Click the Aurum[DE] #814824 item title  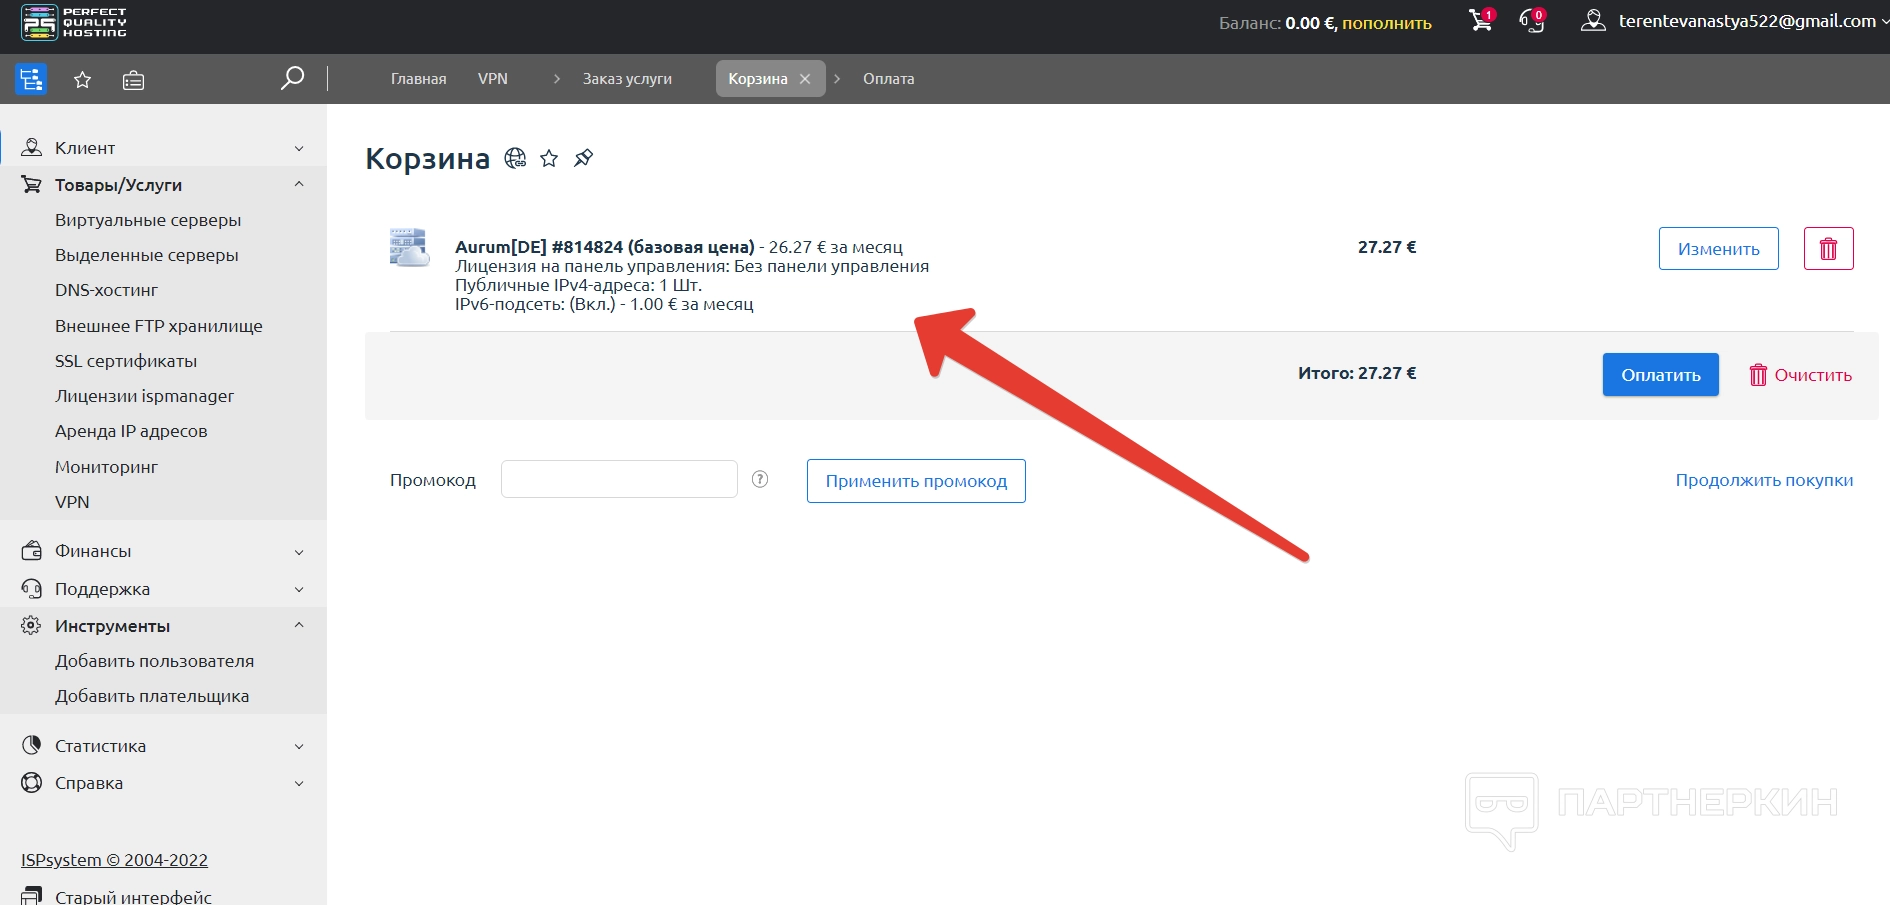[605, 247]
